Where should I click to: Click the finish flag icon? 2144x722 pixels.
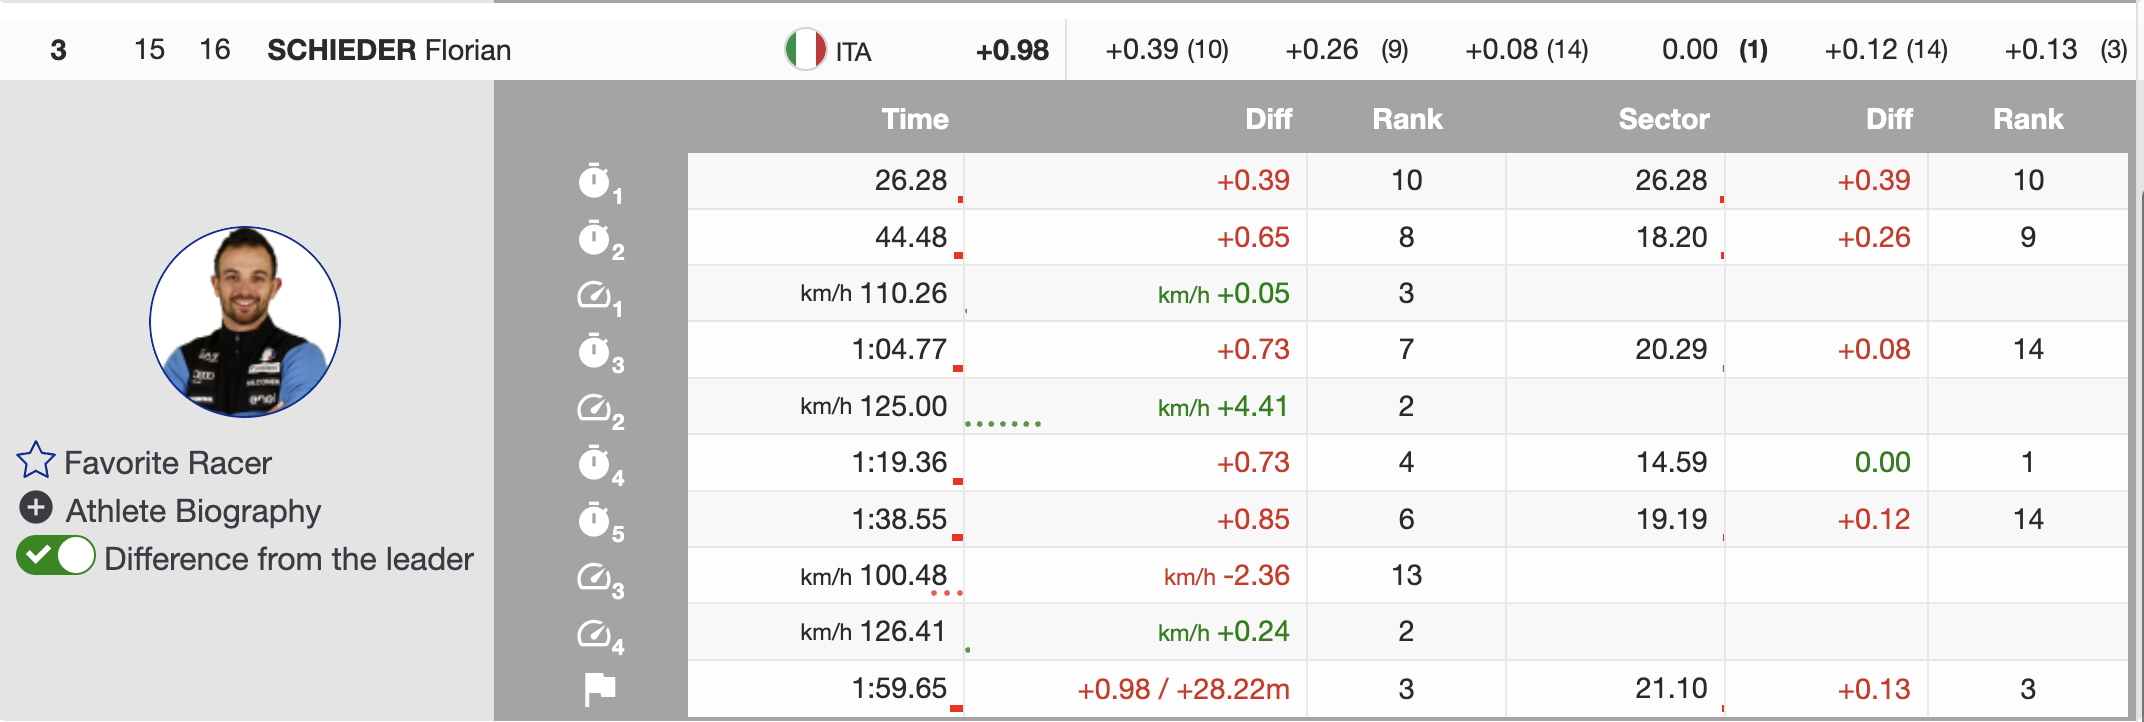coord(599,689)
